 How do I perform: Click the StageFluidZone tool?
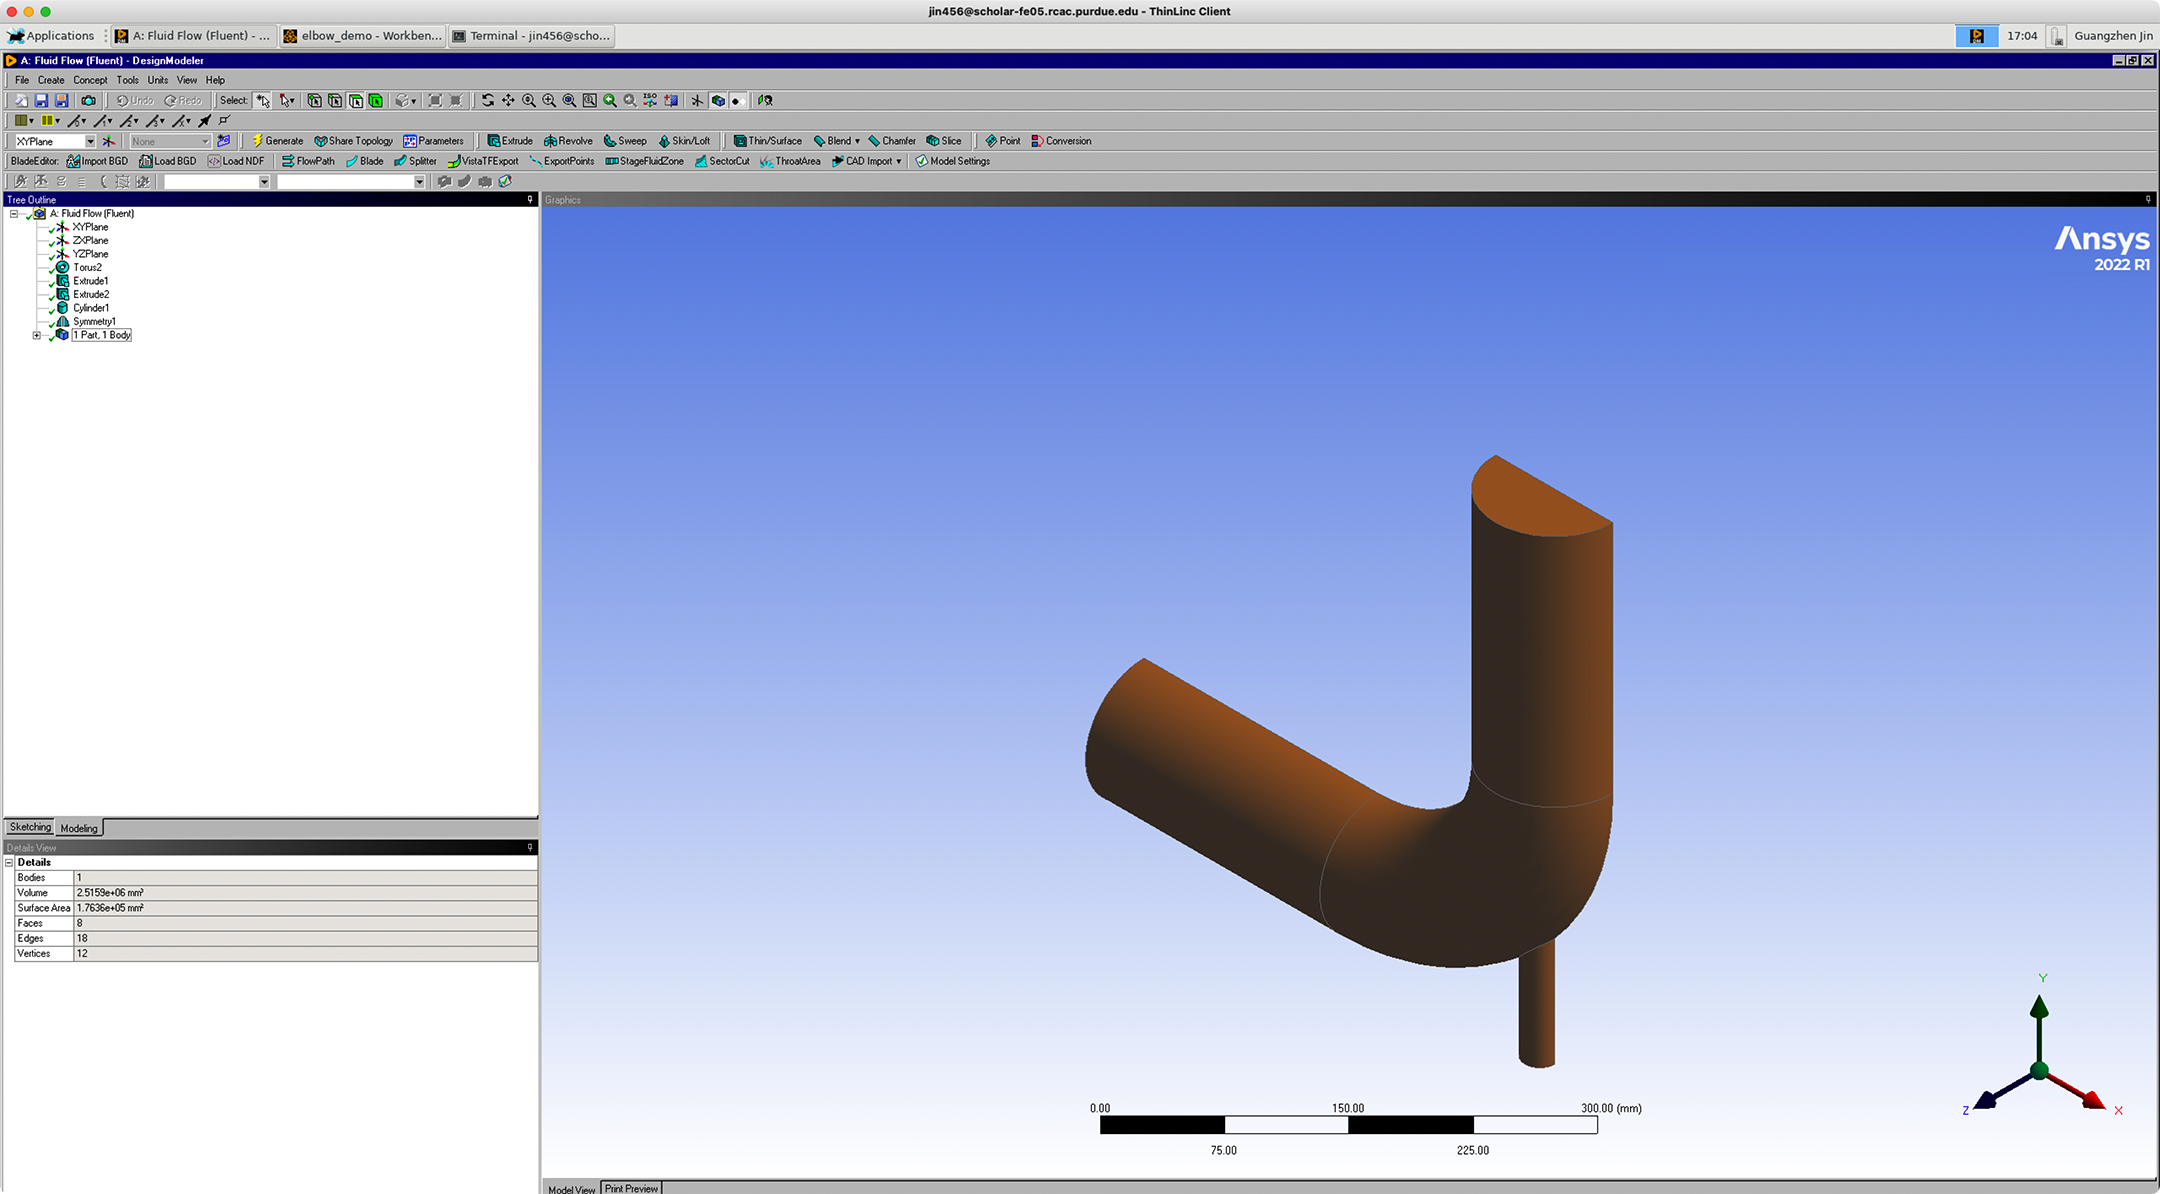[644, 161]
